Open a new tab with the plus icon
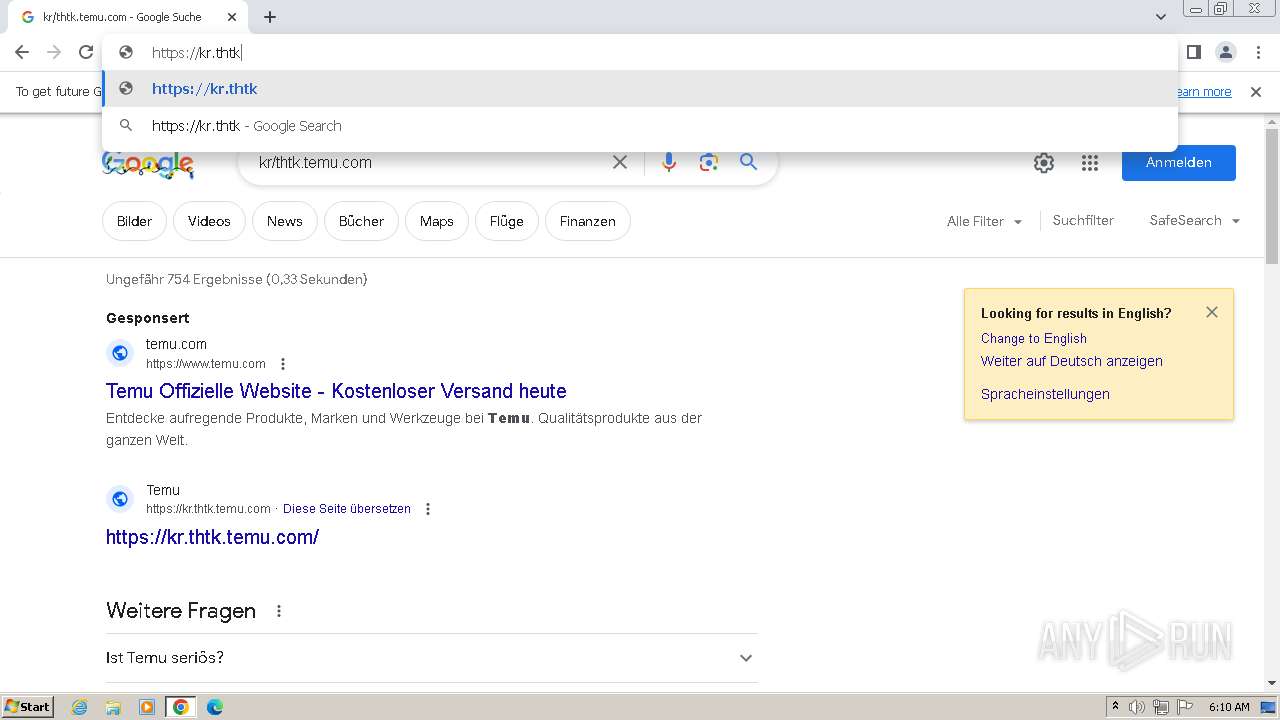Screen dimensions: 1280x720 [270, 17]
